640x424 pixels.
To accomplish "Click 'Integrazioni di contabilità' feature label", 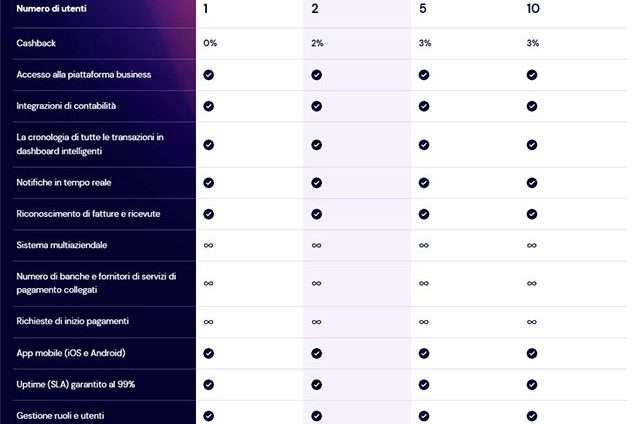I will point(67,106).
